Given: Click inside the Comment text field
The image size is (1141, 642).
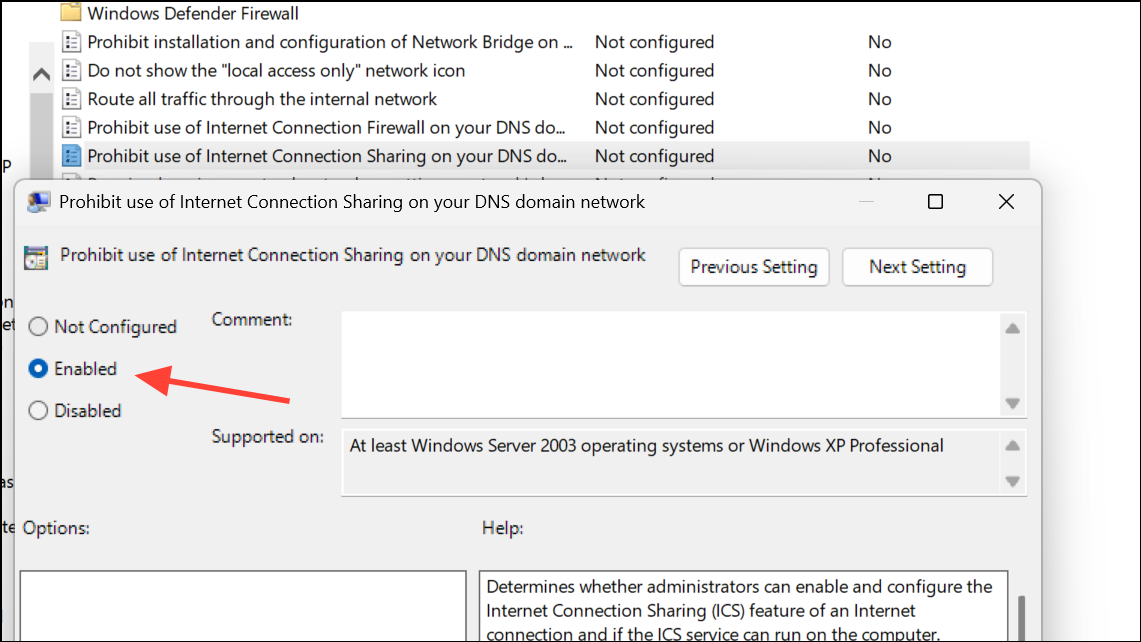Looking at the screenshot, I should click(x=670, y=364).
